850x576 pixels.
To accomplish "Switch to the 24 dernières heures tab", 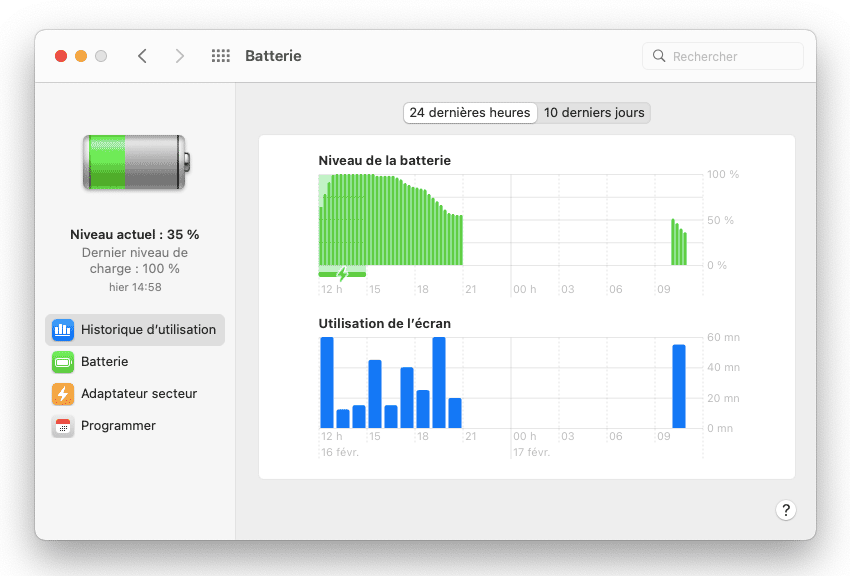I will point(470,113).
